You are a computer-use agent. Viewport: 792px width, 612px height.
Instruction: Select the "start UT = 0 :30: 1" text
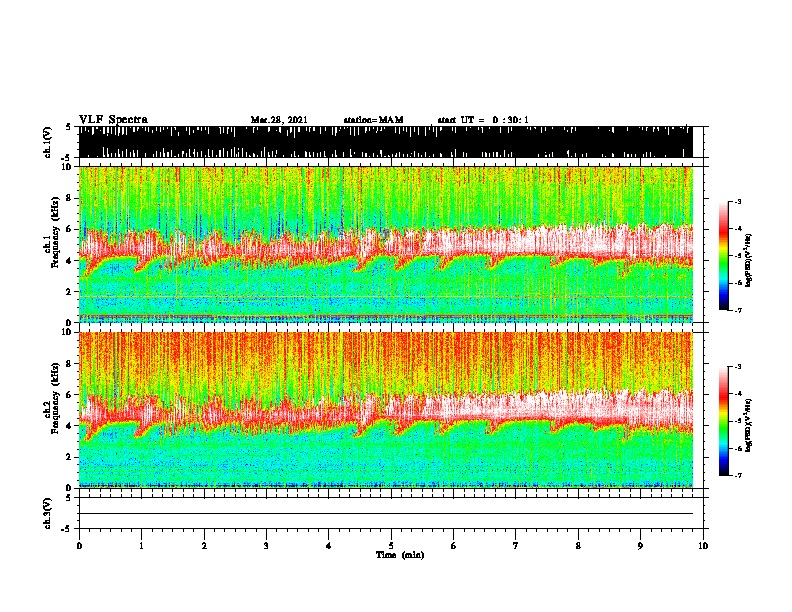coord(483,120)
